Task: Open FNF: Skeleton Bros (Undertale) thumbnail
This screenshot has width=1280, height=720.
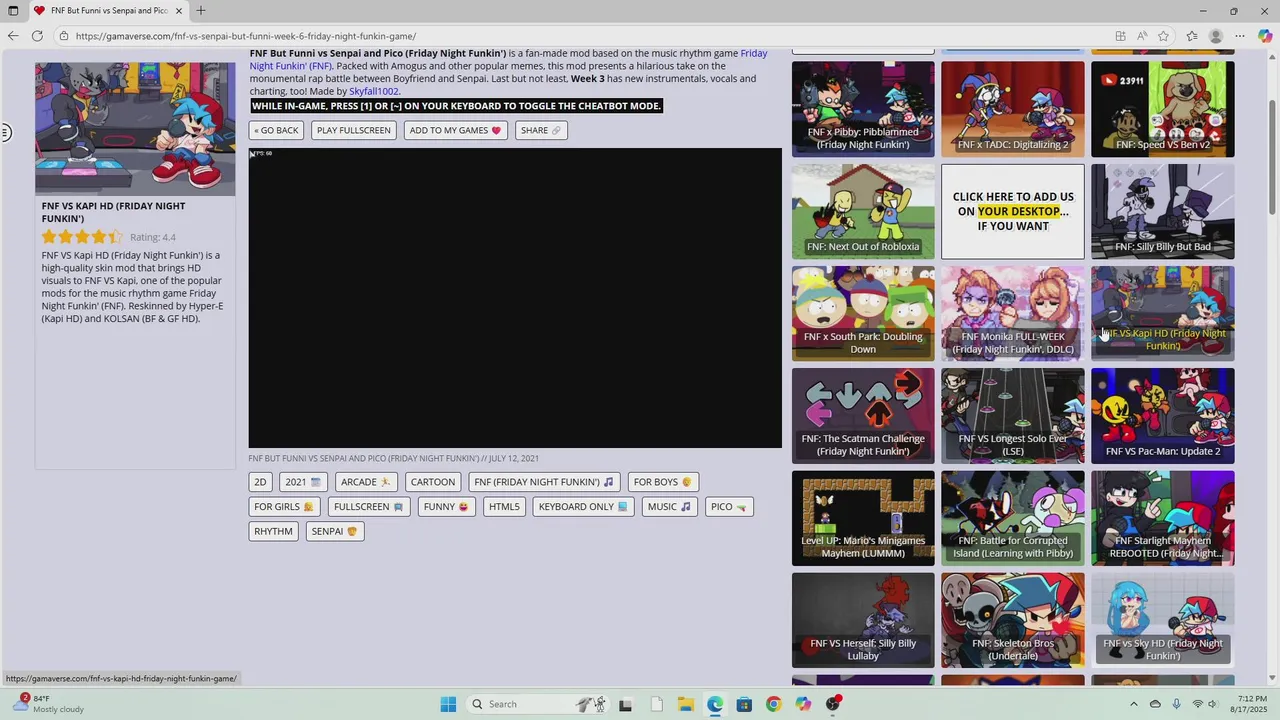Action: point(1013,620)
